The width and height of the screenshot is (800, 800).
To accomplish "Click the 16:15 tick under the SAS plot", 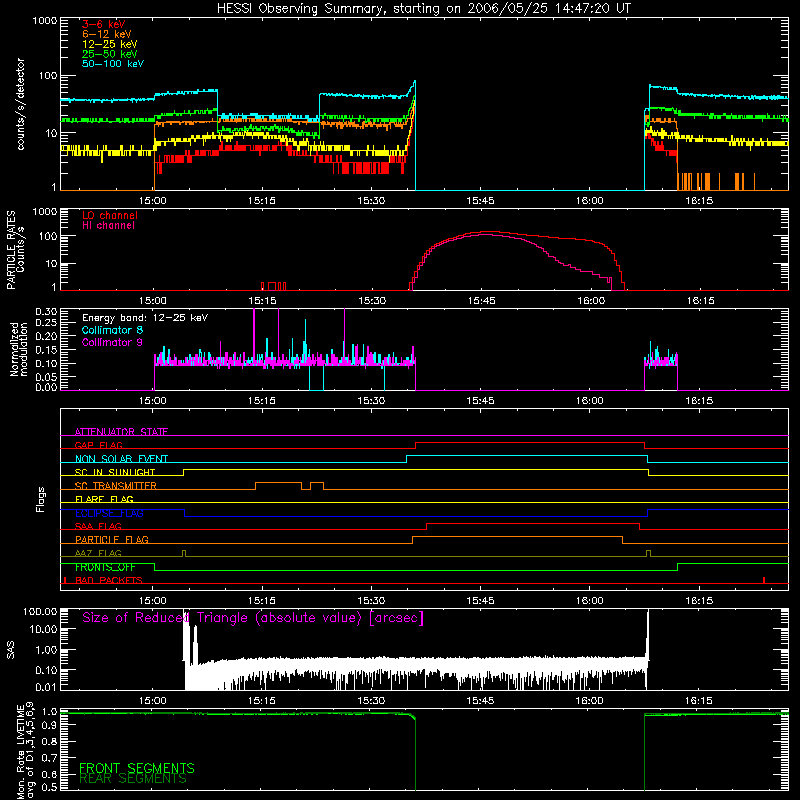I will point(698,701).
